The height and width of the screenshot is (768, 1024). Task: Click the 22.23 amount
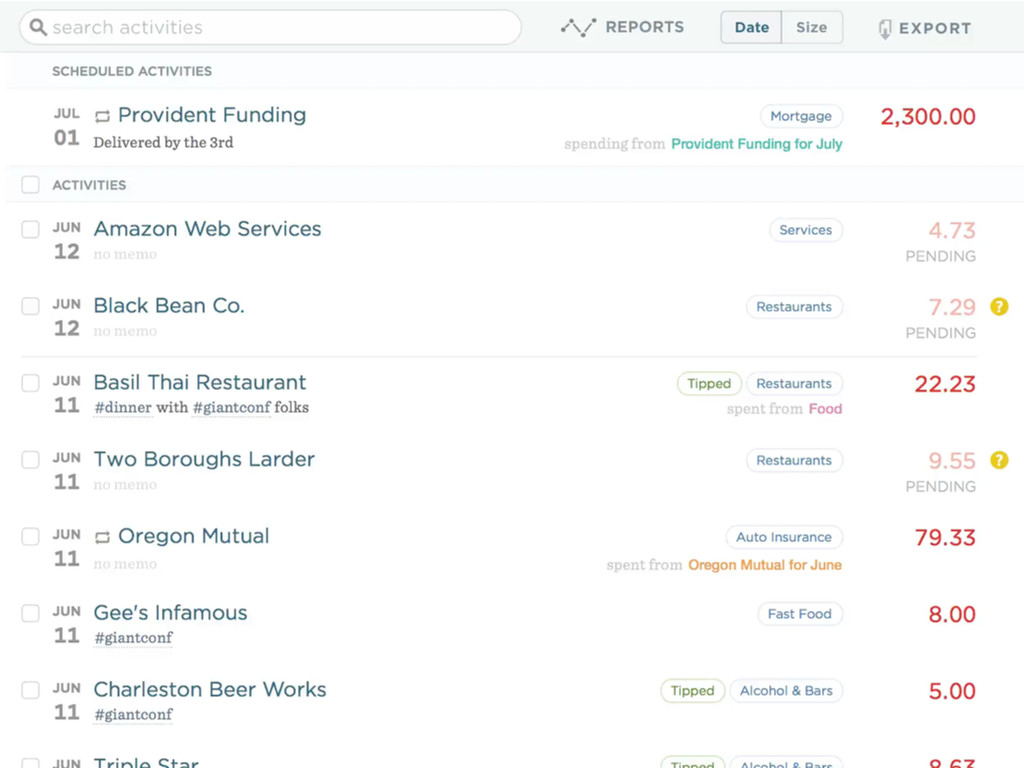click(x=945, y=384)
